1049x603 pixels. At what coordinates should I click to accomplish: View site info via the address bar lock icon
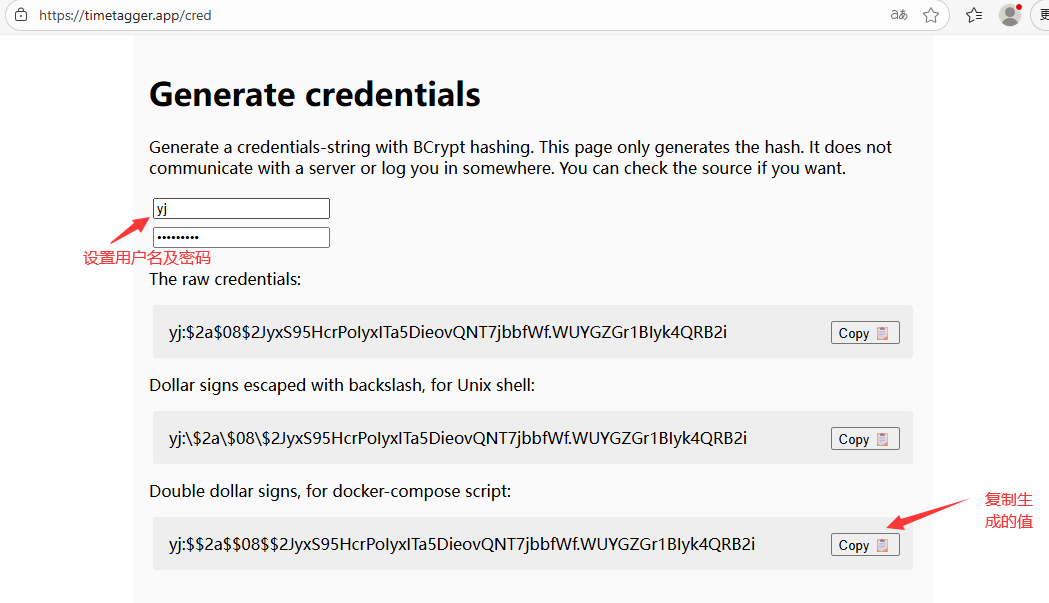(21, 15)
